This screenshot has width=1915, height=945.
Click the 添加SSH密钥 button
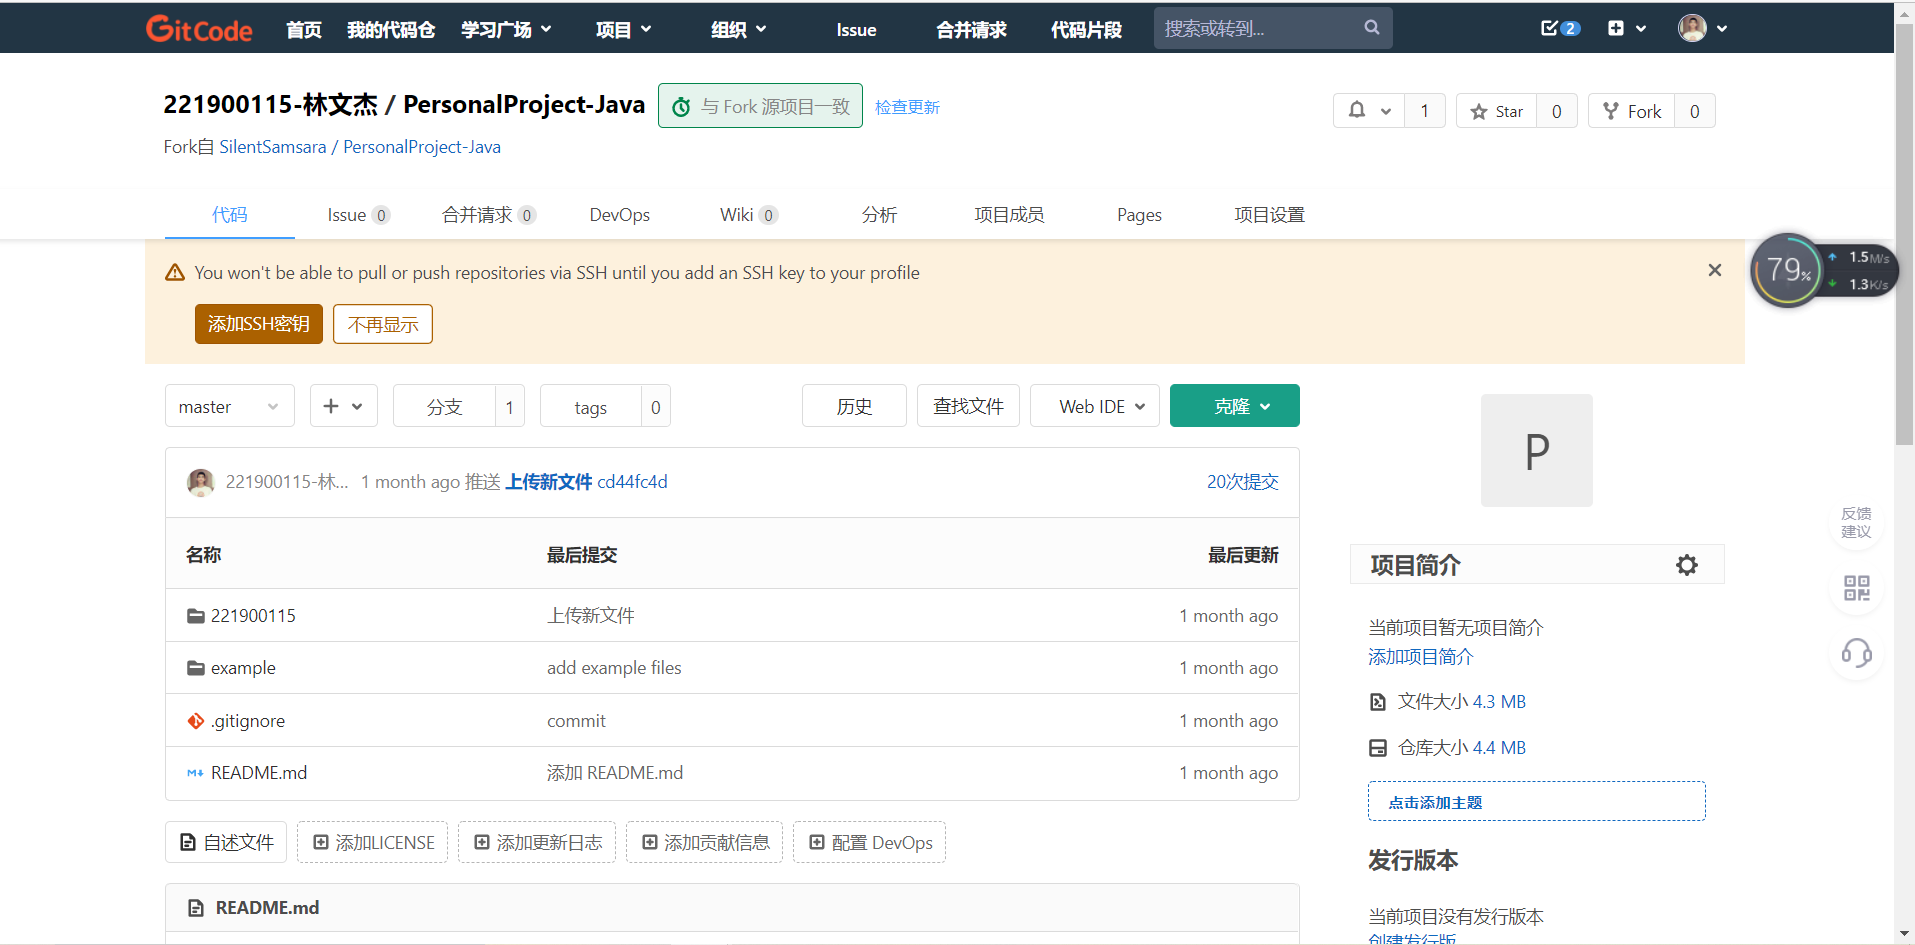(x=258, y=324)
